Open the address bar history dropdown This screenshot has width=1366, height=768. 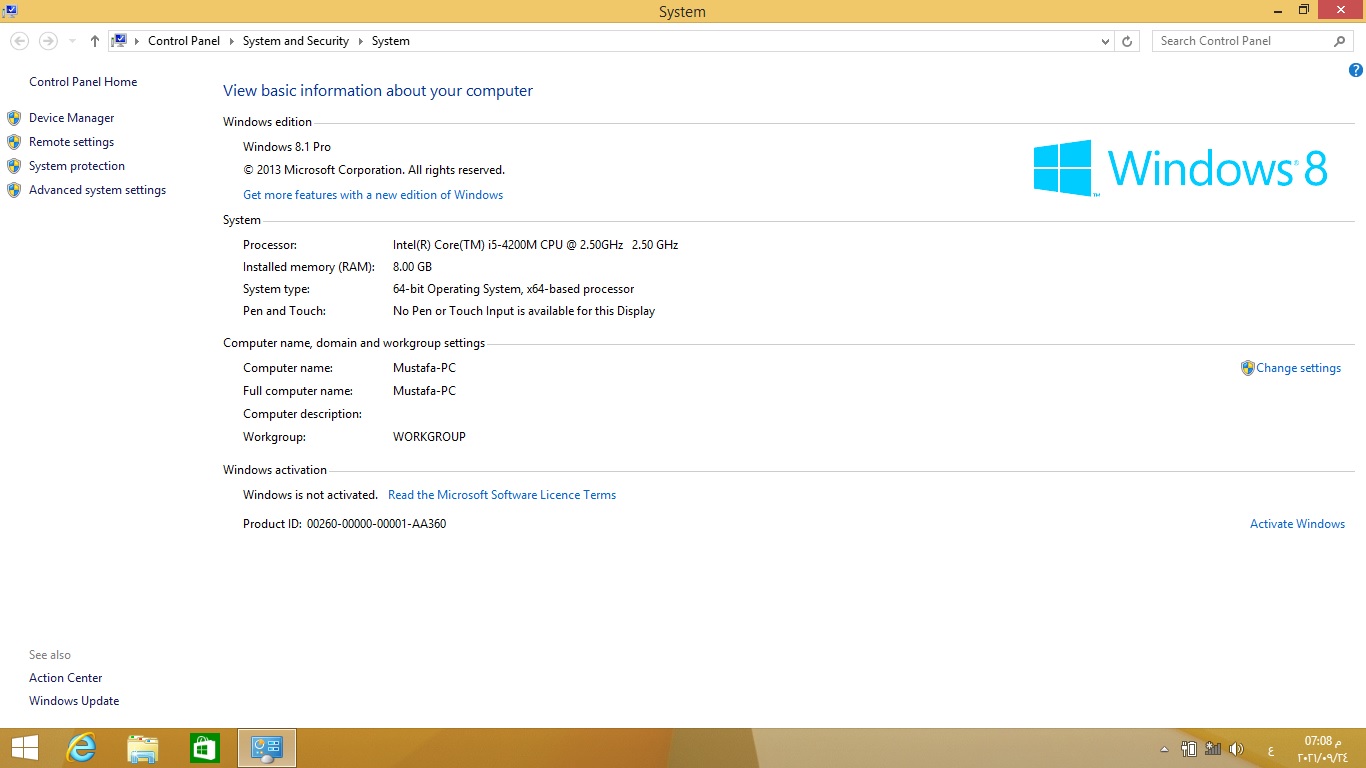(x=1105, y=41)
